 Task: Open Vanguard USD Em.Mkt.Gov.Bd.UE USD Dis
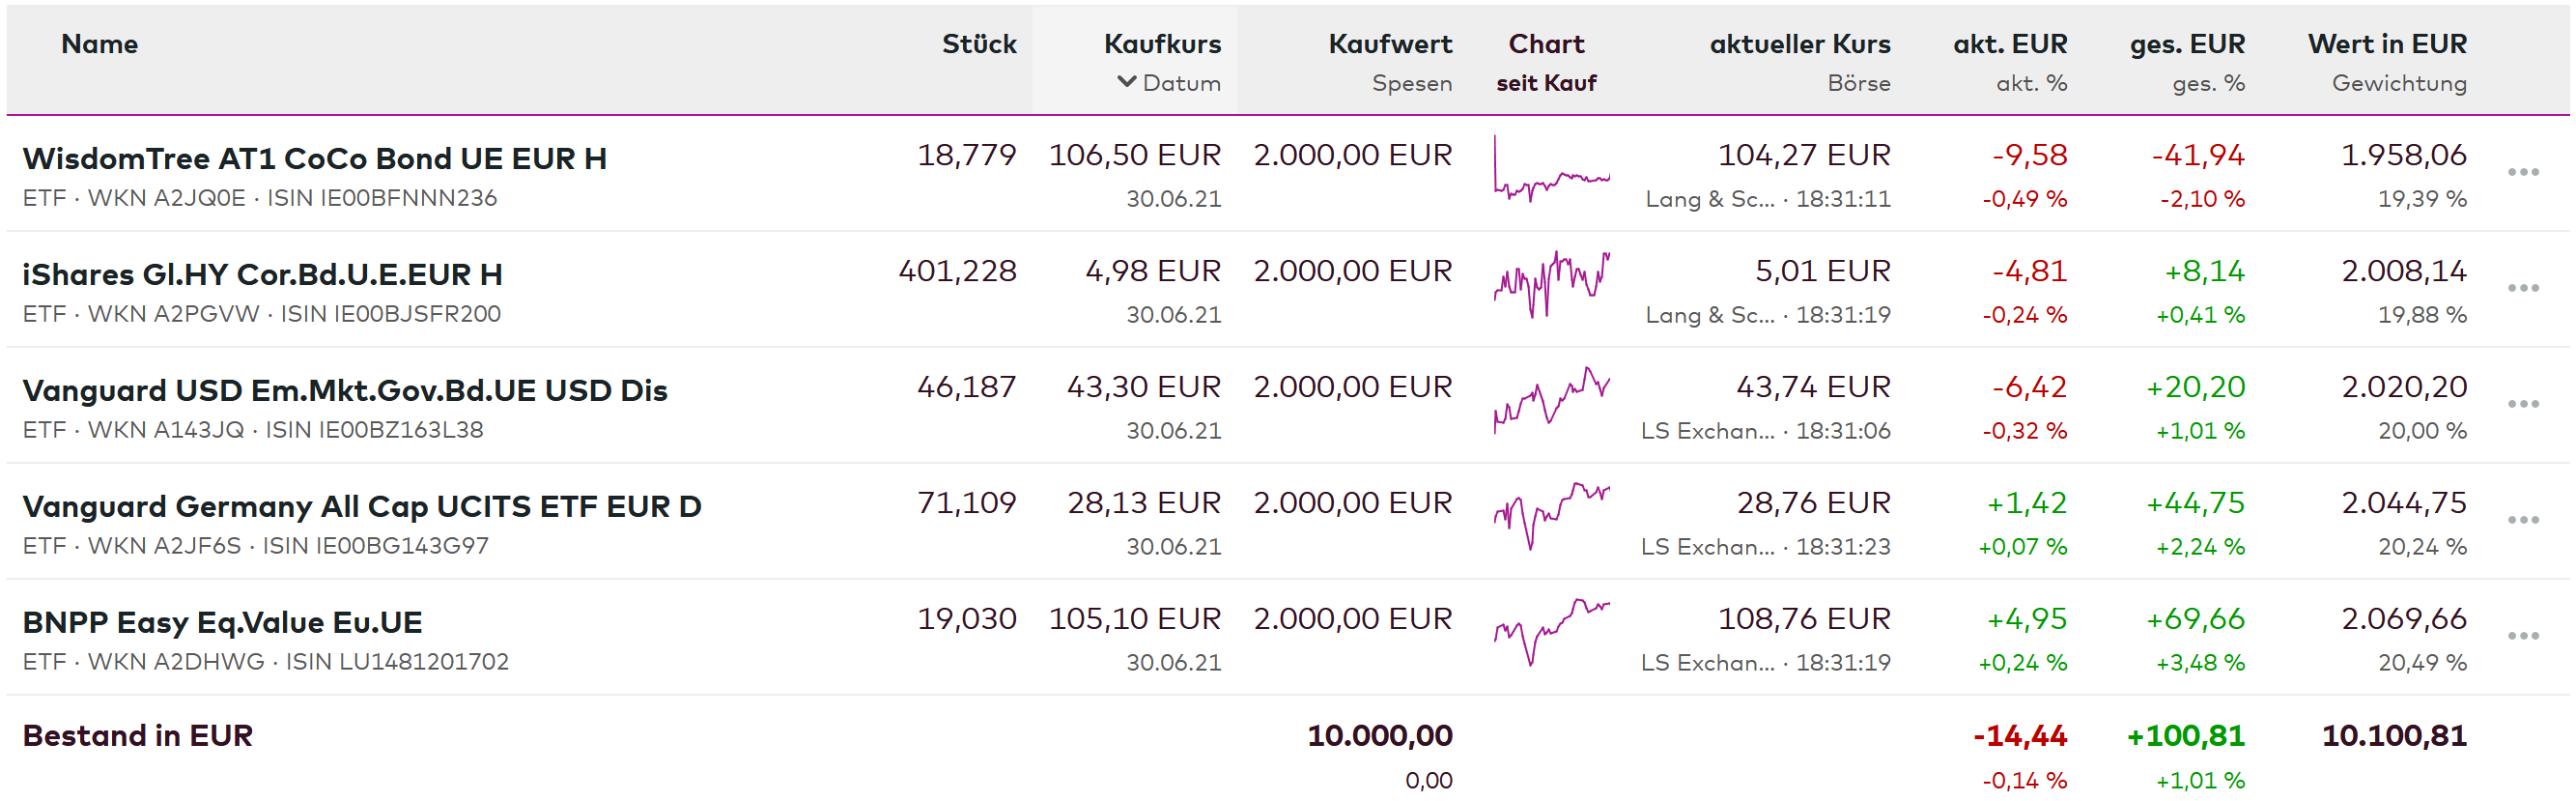[x=344, y=391]
